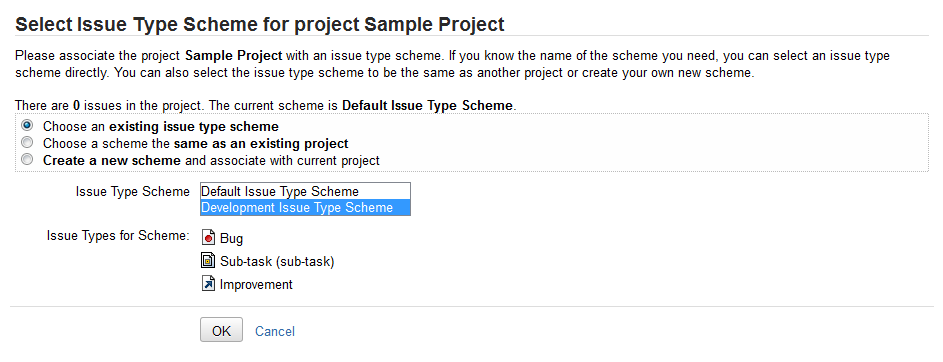The image size is (943, 362).
Task: Click the Cancel link
Action: pos(275,331)
